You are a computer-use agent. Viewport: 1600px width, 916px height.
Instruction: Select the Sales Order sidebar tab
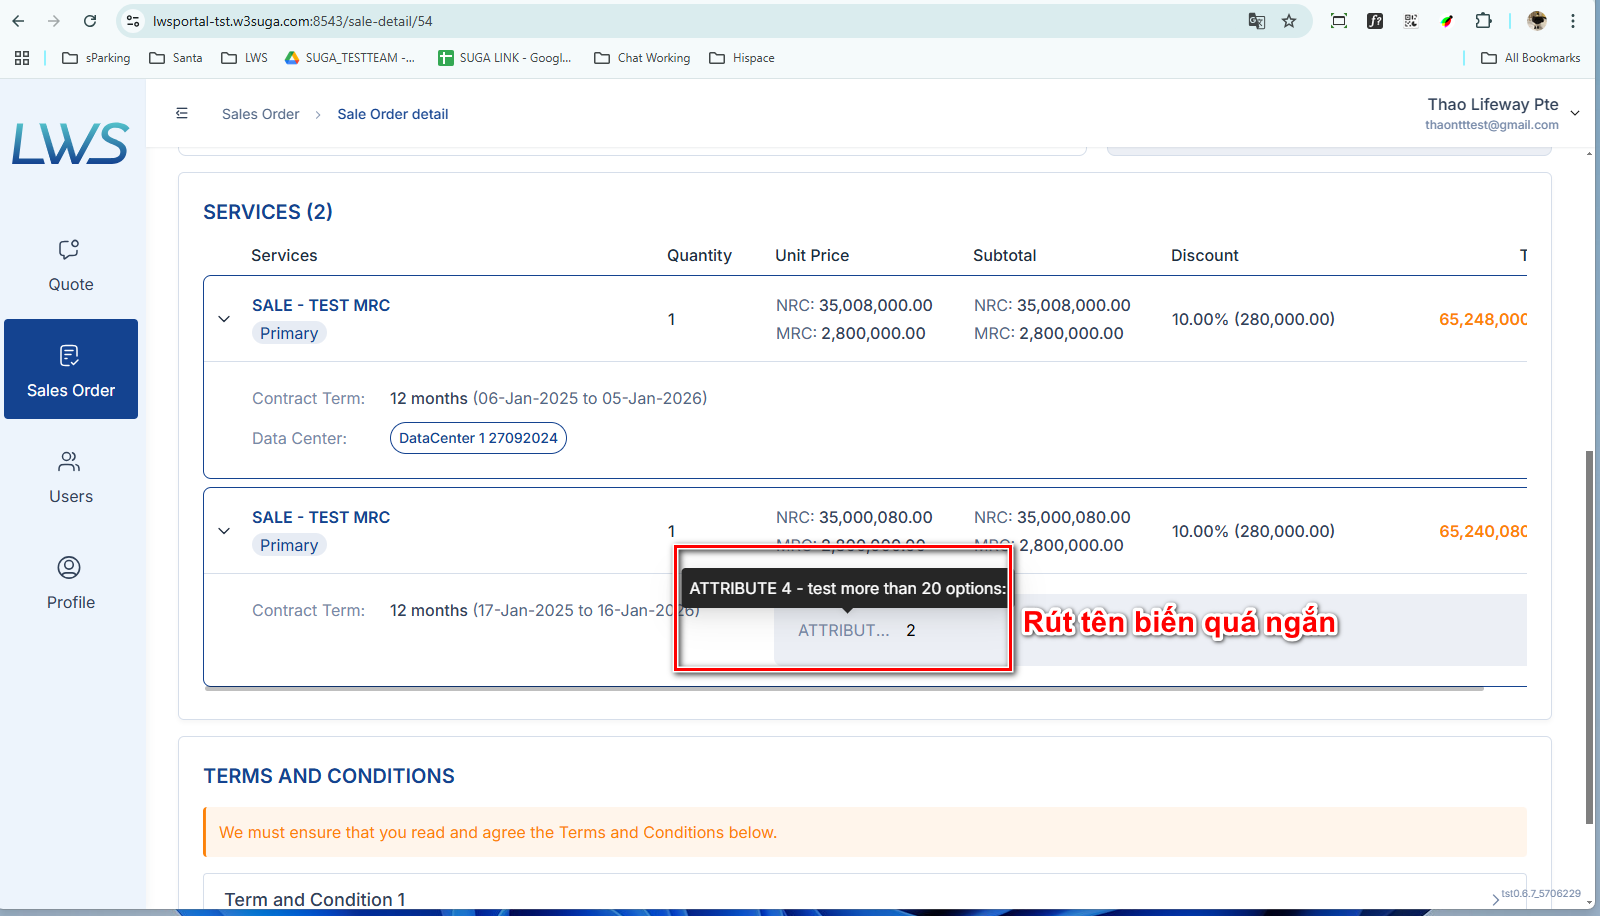pos(71,369)
